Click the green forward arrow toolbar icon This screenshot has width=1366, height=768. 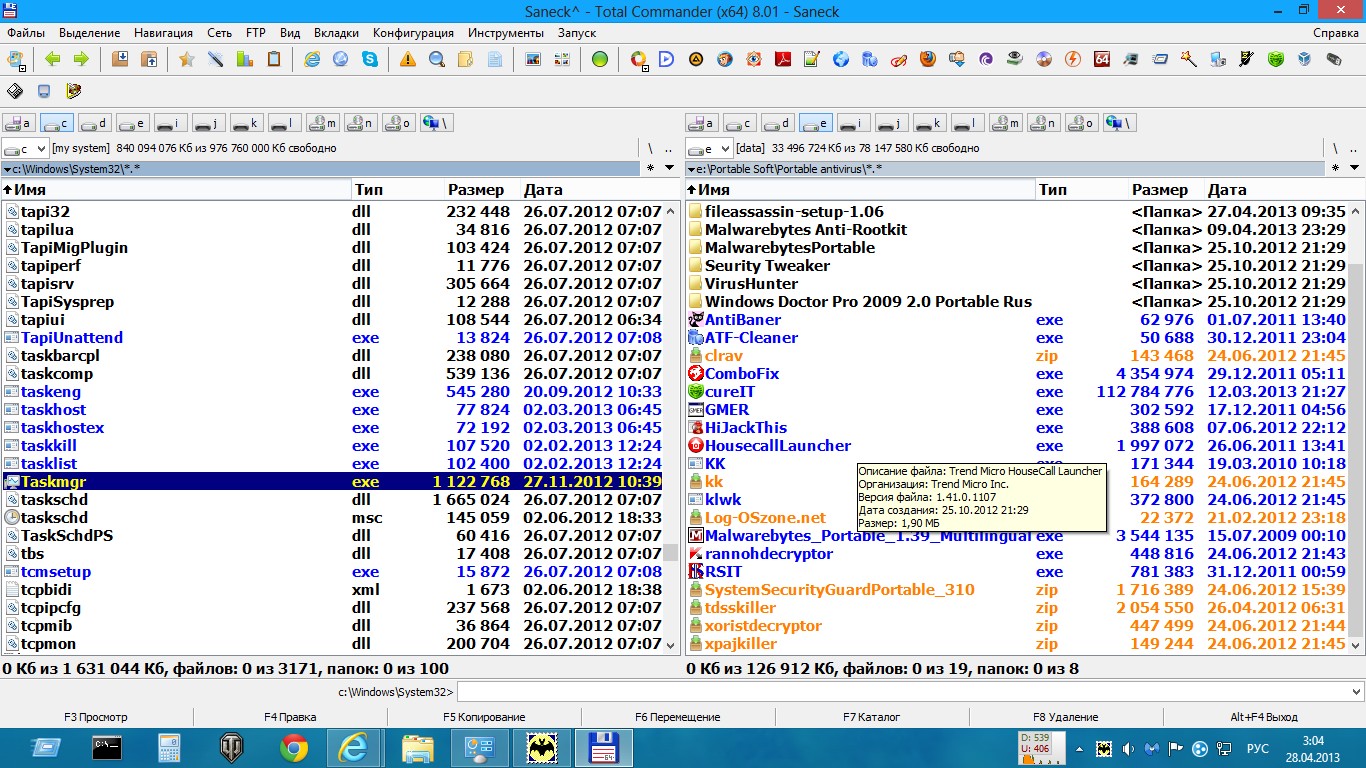pyautogui.click(x=81, y=59)
